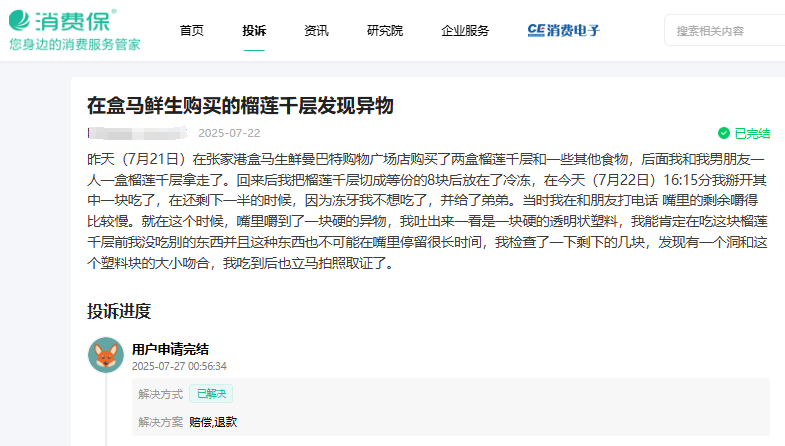Click the 解决方式 label

point(161,394)
